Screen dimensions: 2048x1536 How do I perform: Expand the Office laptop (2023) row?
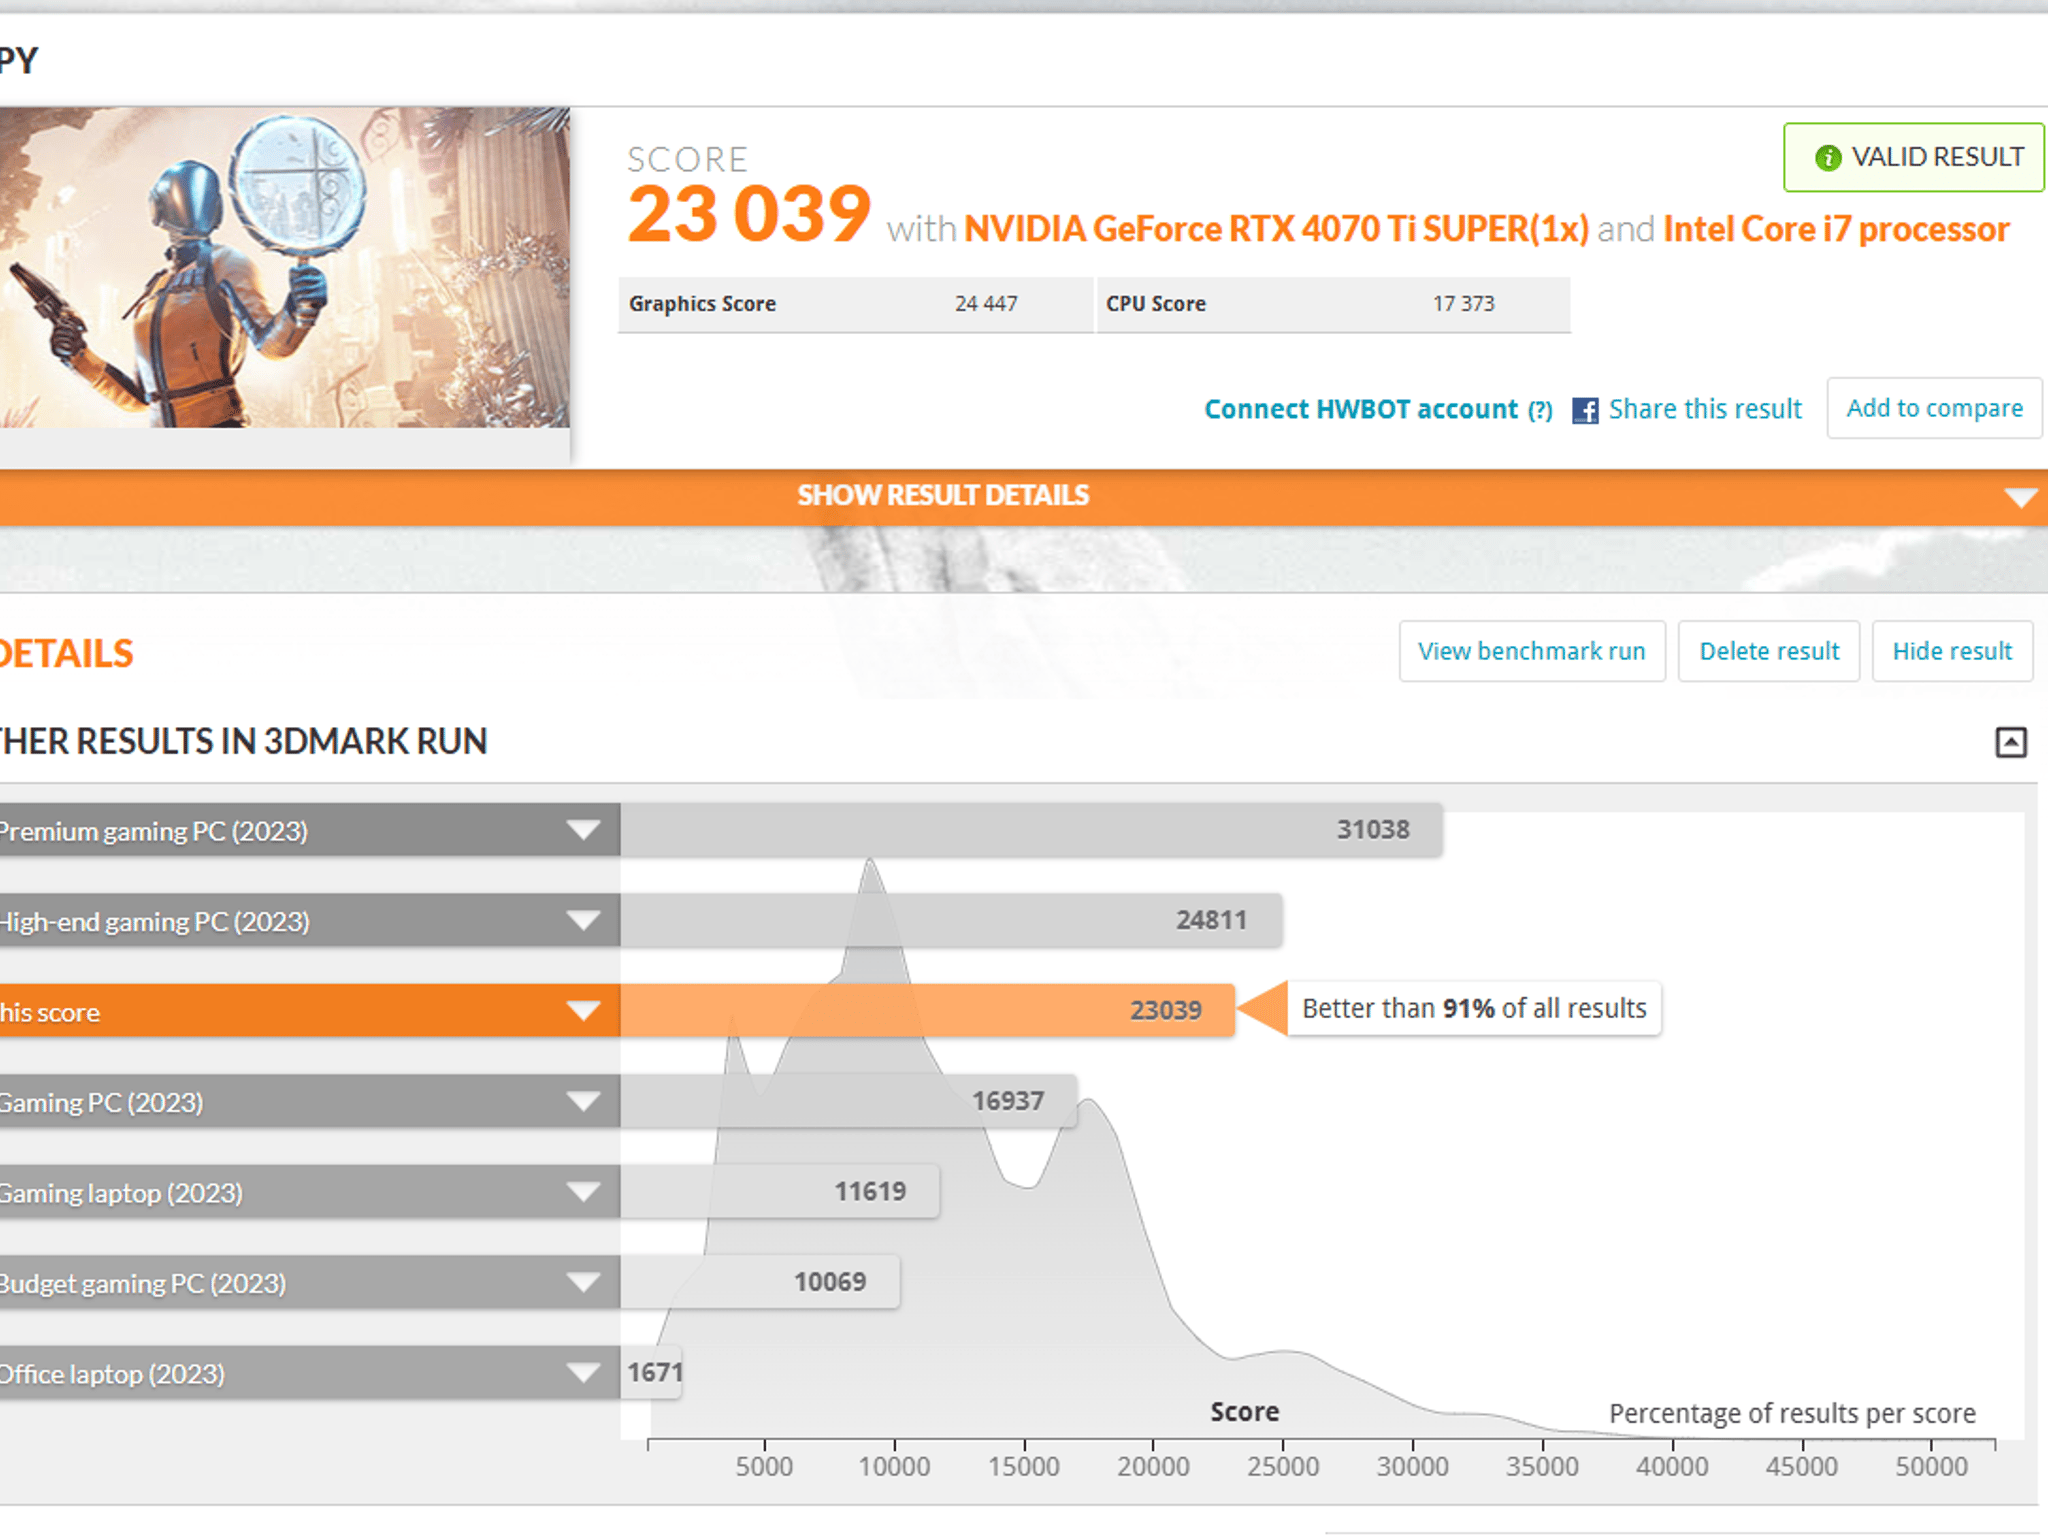[583, 1373]
